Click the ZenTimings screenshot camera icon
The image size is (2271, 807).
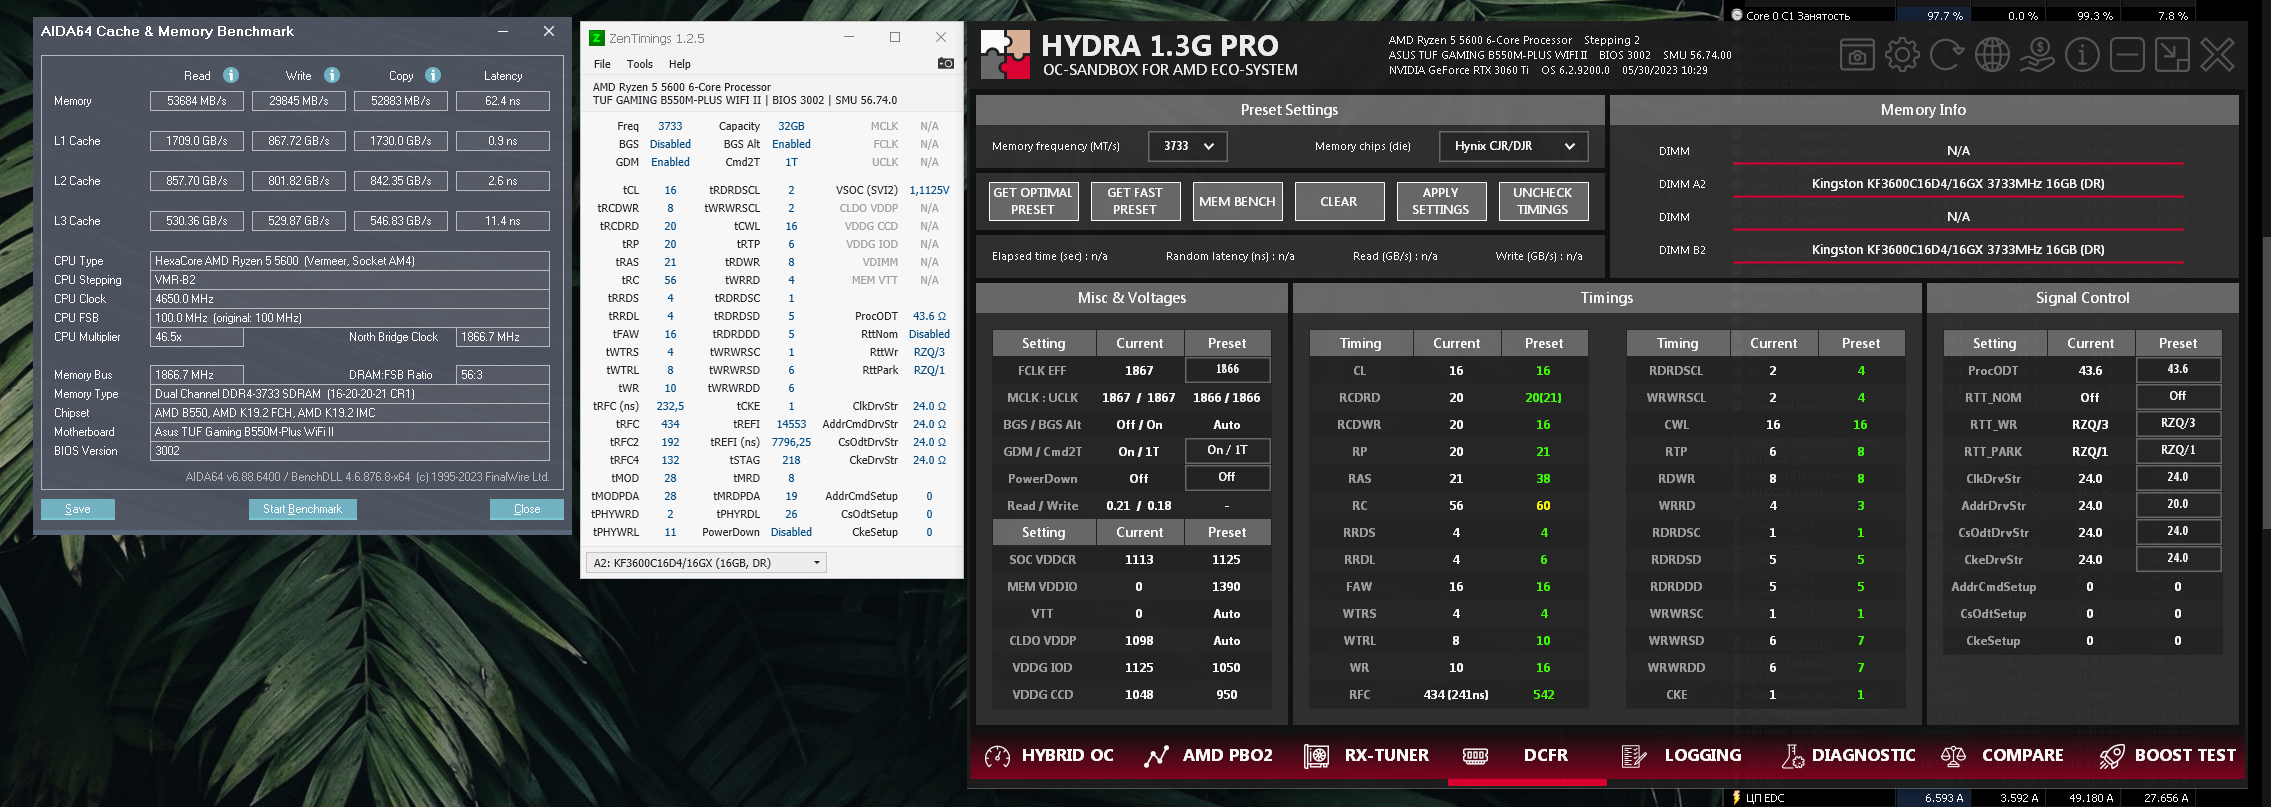click(945, 64)
